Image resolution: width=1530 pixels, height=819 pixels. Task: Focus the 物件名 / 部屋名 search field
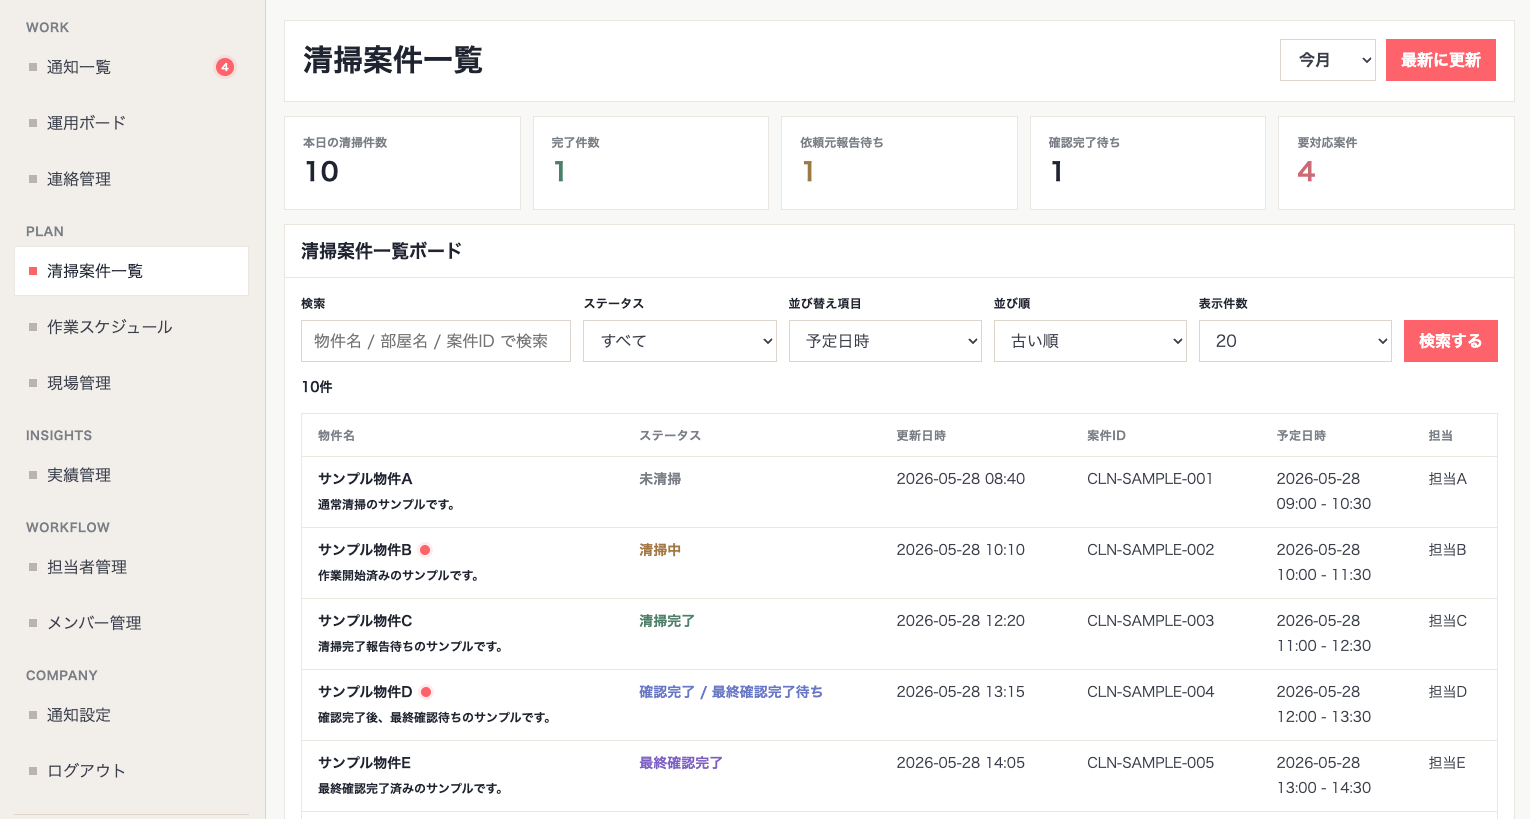coord(436,341)
